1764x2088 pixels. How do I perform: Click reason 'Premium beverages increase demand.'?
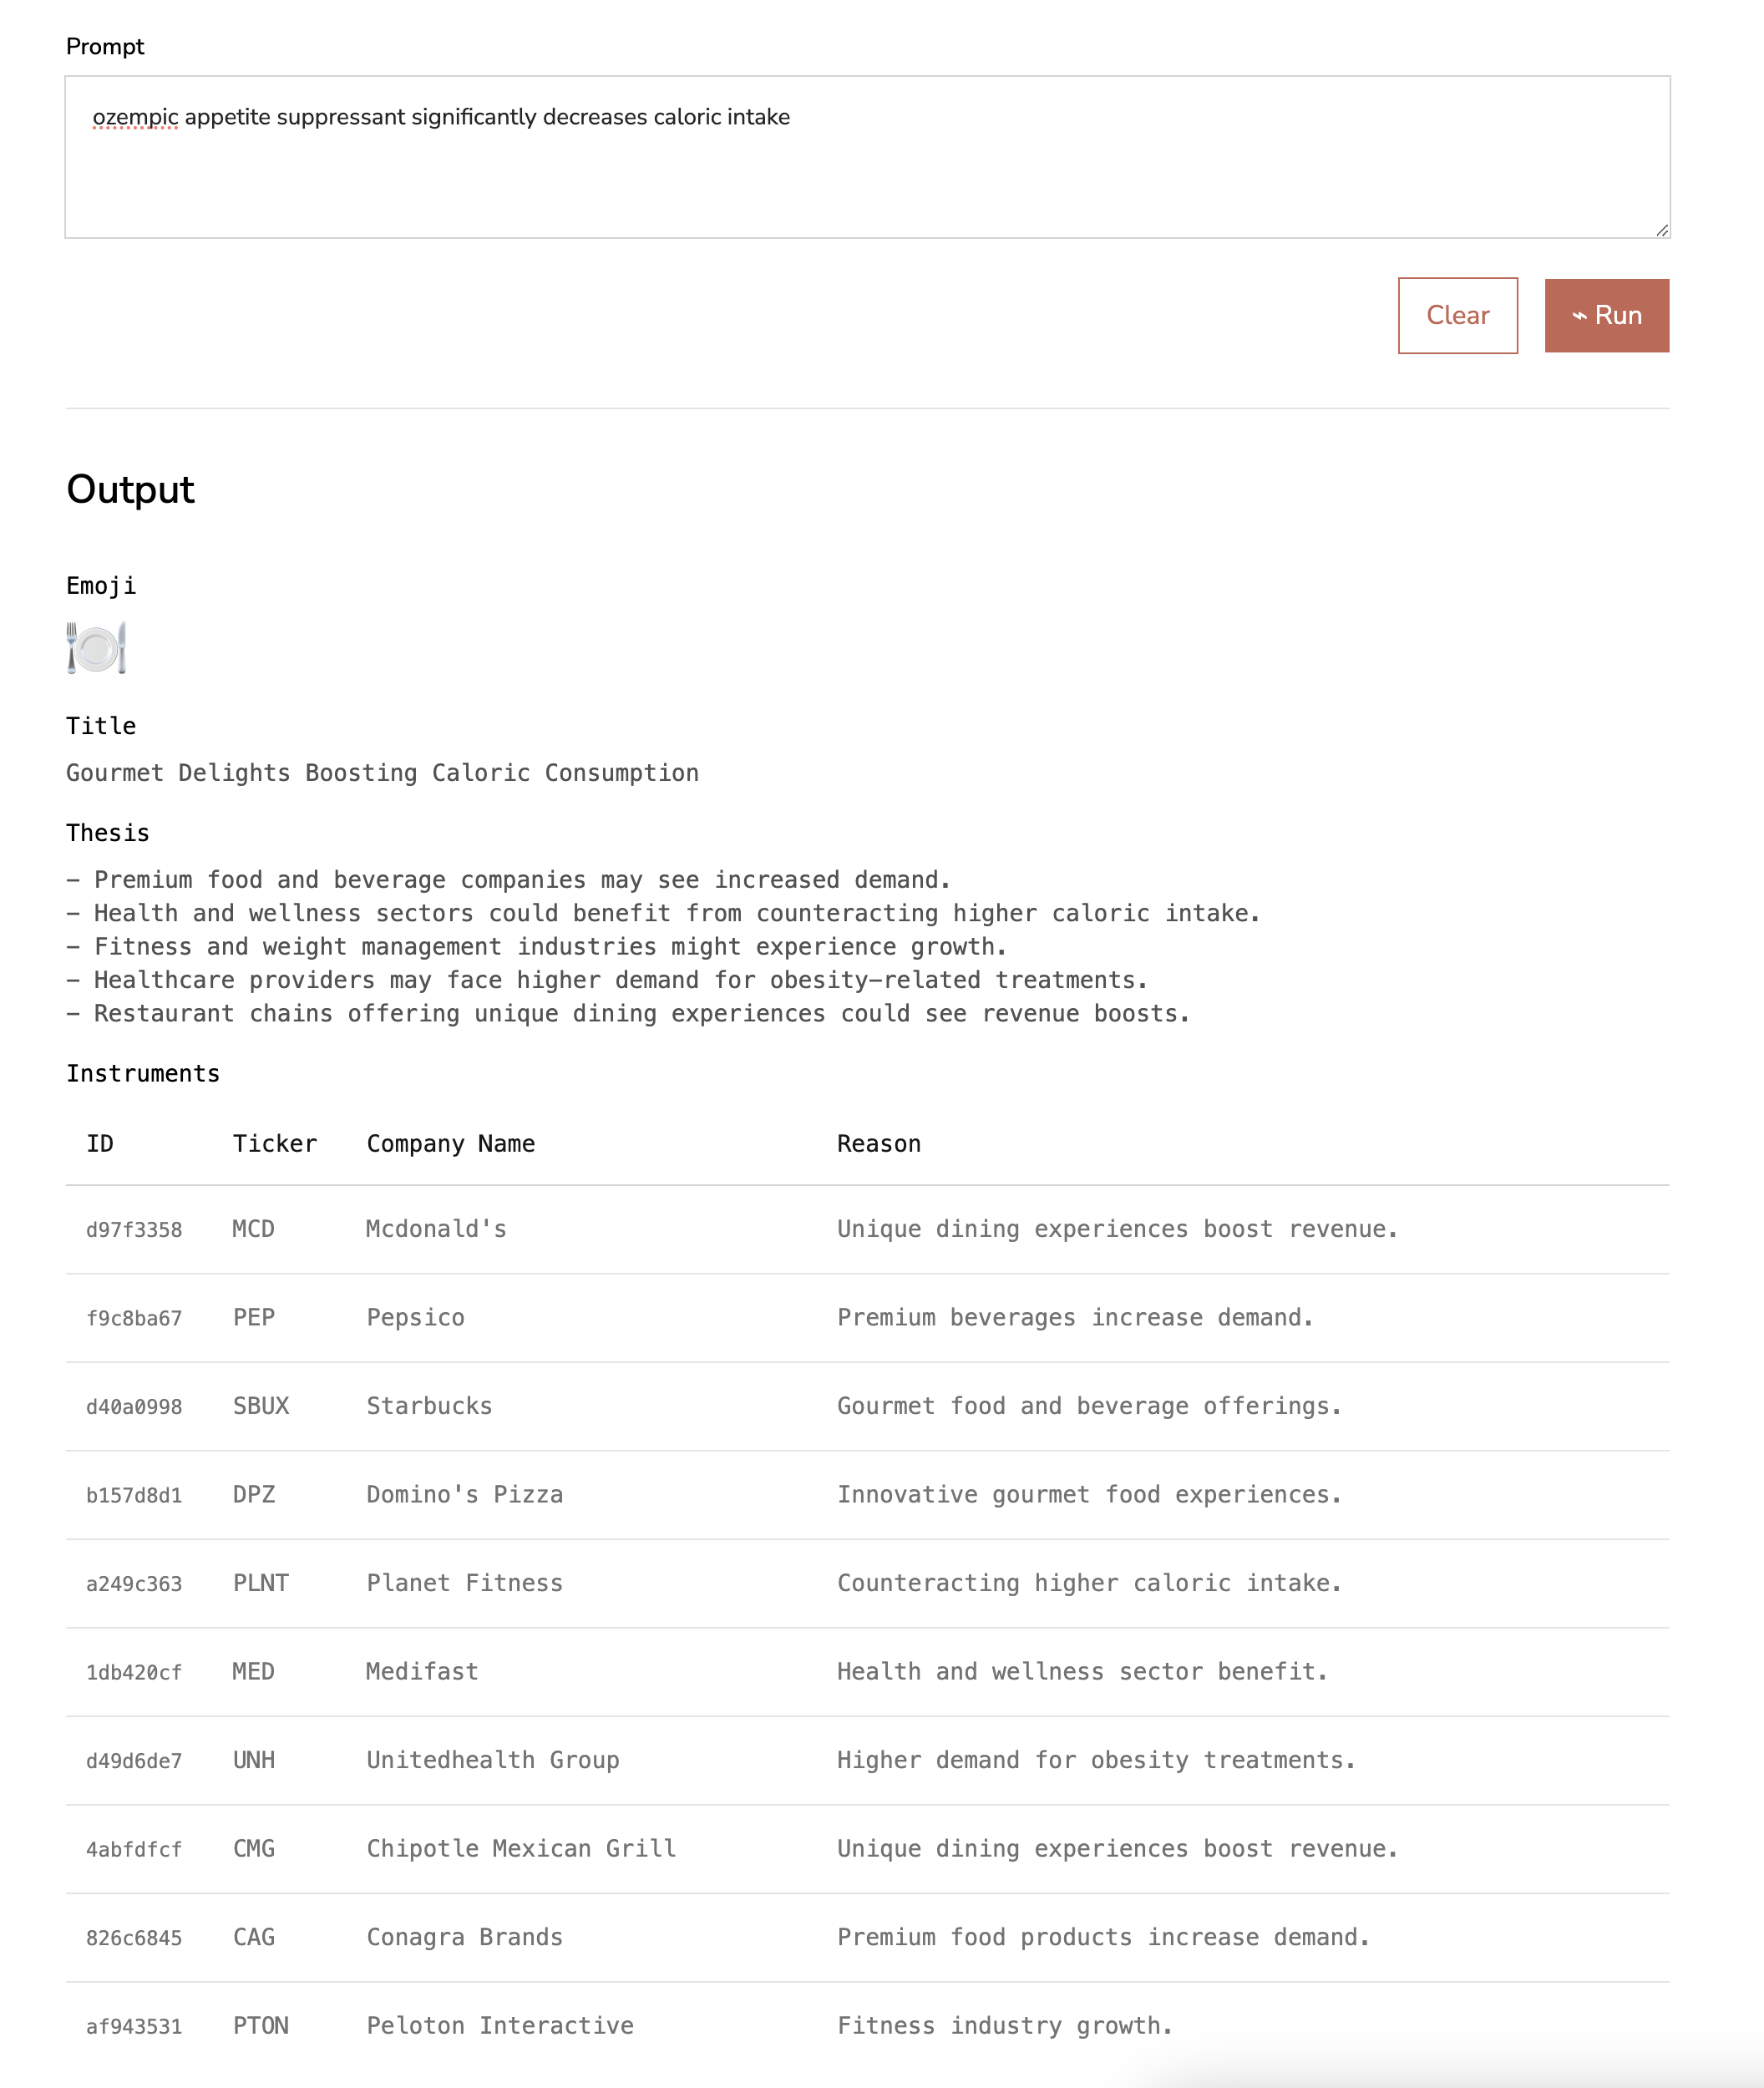click(x=1075, y=1317)
